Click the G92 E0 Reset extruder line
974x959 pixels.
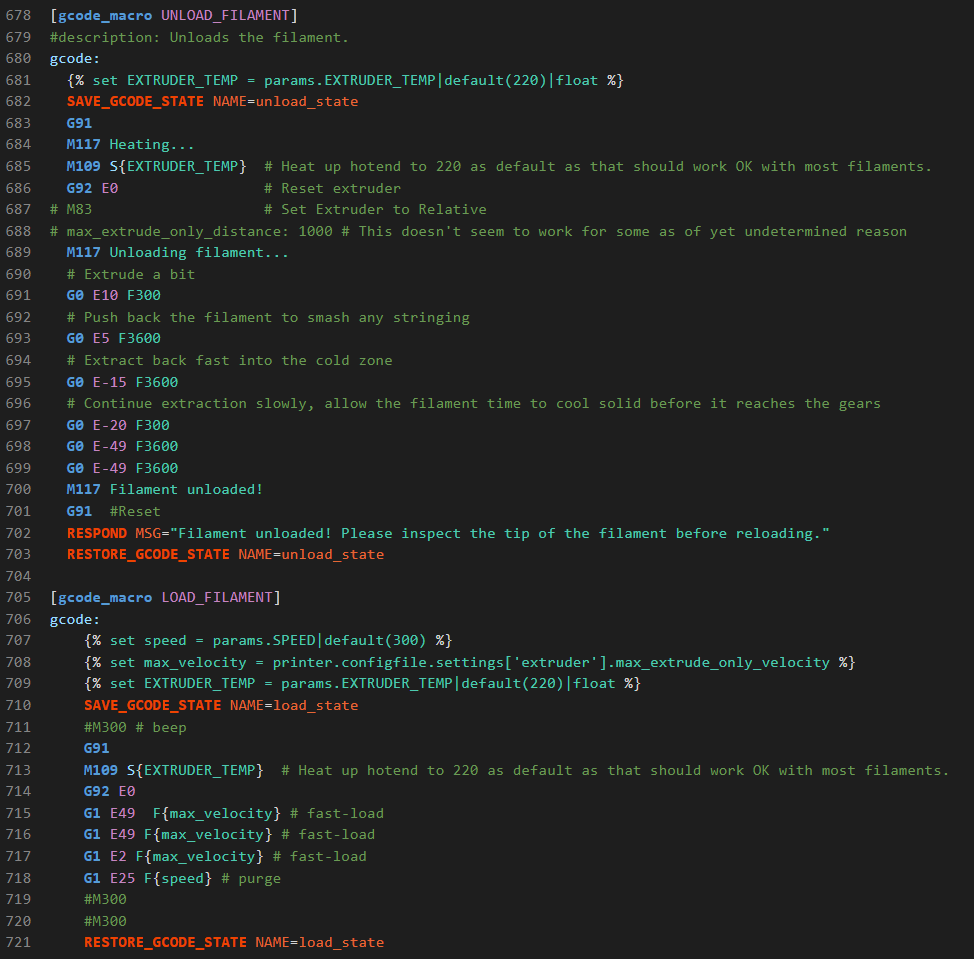[234, 188]
